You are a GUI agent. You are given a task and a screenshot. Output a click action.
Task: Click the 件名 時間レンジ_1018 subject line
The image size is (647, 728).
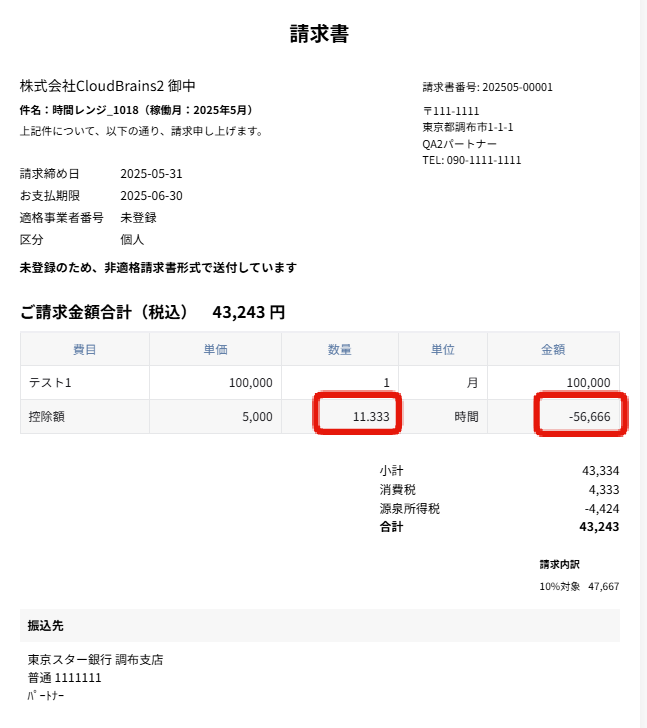pos(136,110)
